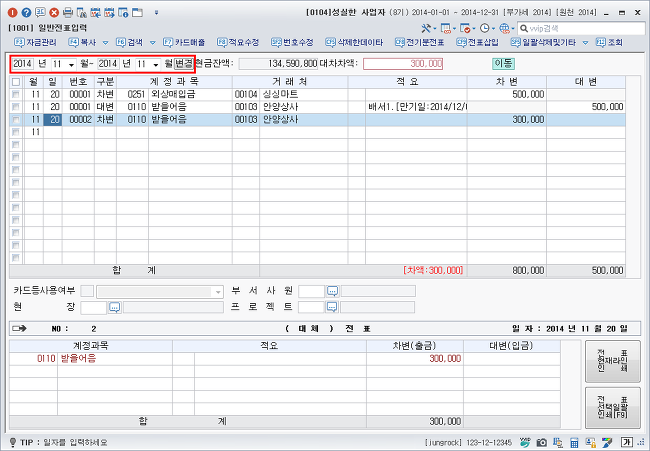Click the 전표 선택일괄 인쇄 (F9) button
The height and width of the screenshot is (451, 650).
[613, 407]
